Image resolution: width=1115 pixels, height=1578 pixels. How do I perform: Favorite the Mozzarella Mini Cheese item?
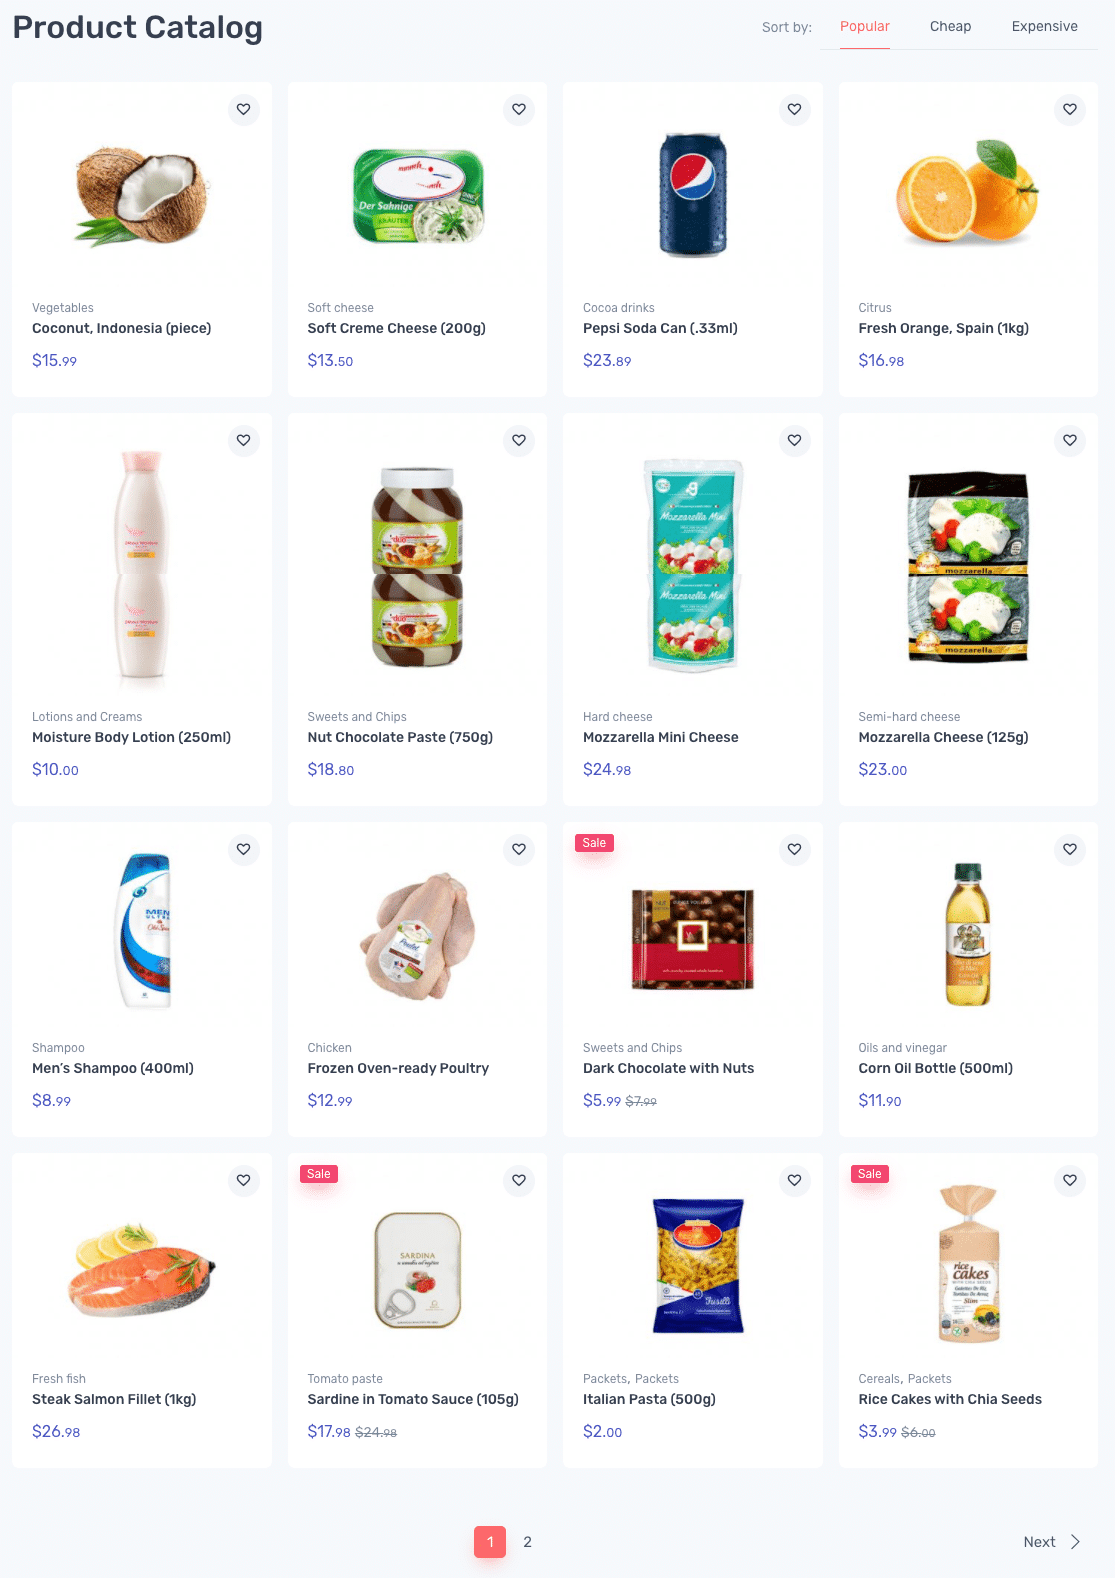click(794, 440)
